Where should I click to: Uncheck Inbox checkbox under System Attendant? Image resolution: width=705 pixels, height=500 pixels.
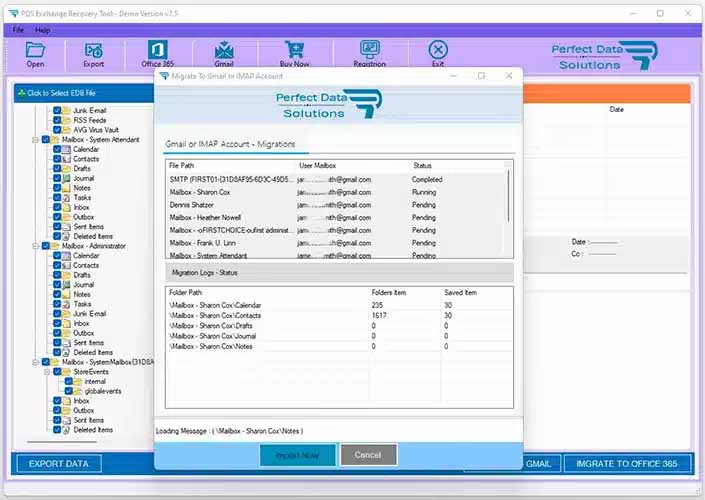click(x=57, y=207)
